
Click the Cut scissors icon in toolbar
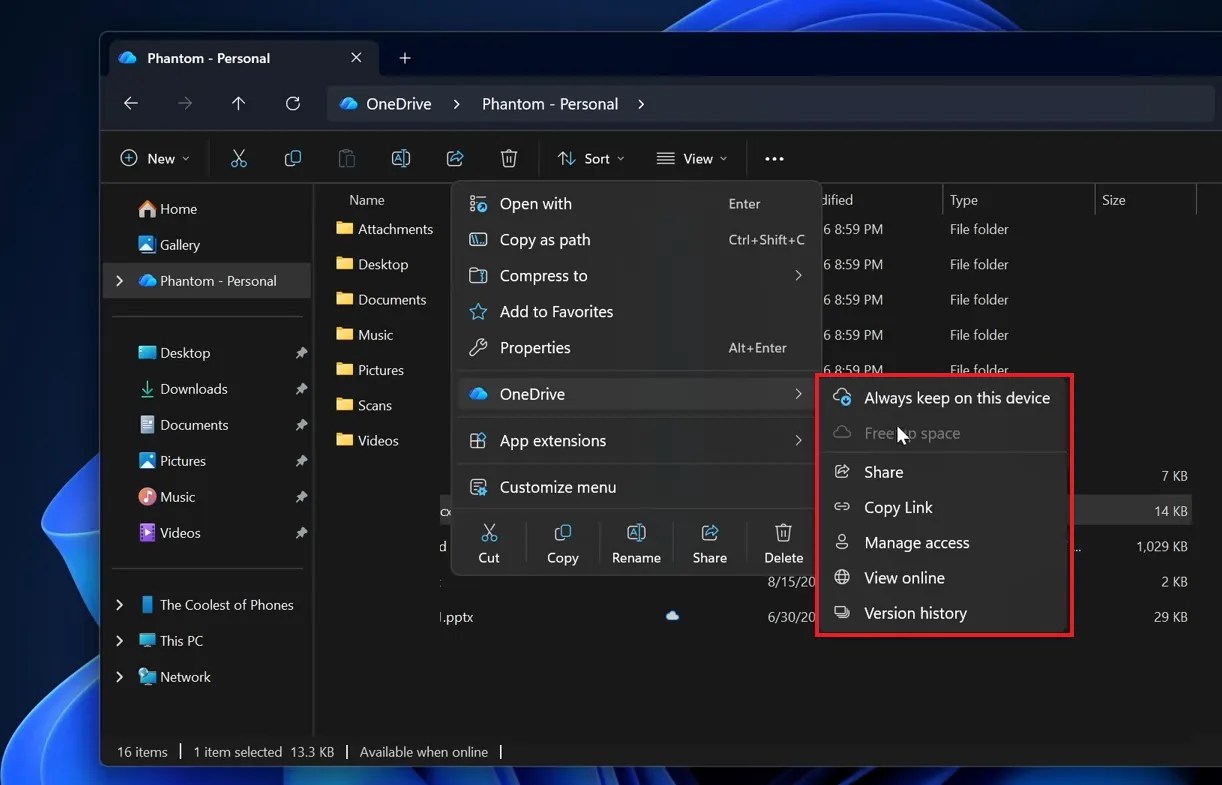point(238,158)
